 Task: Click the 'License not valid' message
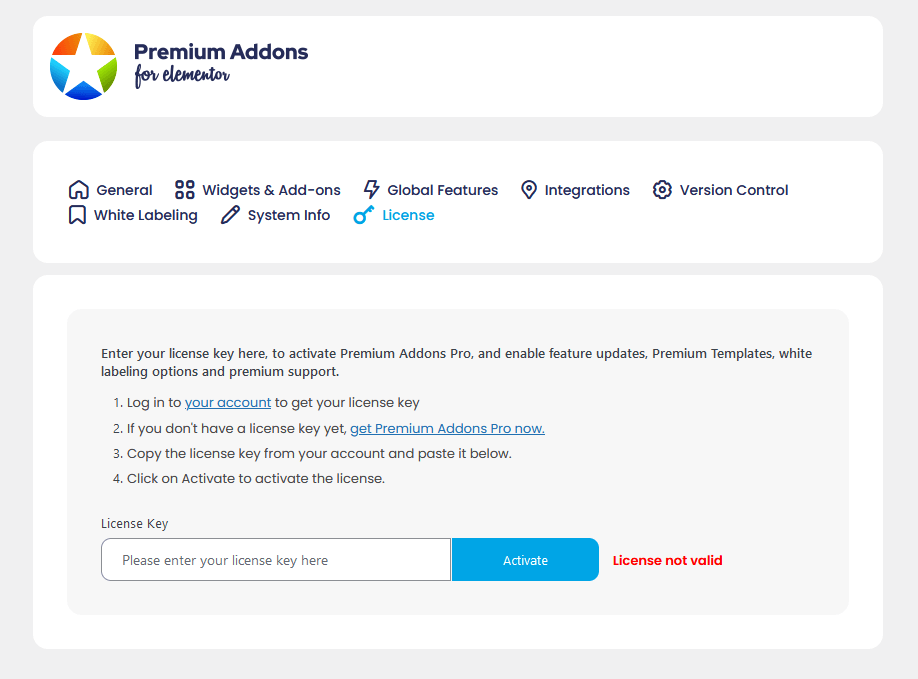pyautogui.click(x=667, y=560)
